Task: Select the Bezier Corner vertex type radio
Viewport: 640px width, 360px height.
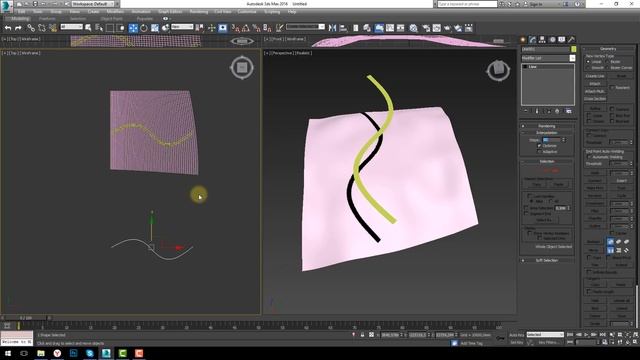Action: (x=608, y=67)
